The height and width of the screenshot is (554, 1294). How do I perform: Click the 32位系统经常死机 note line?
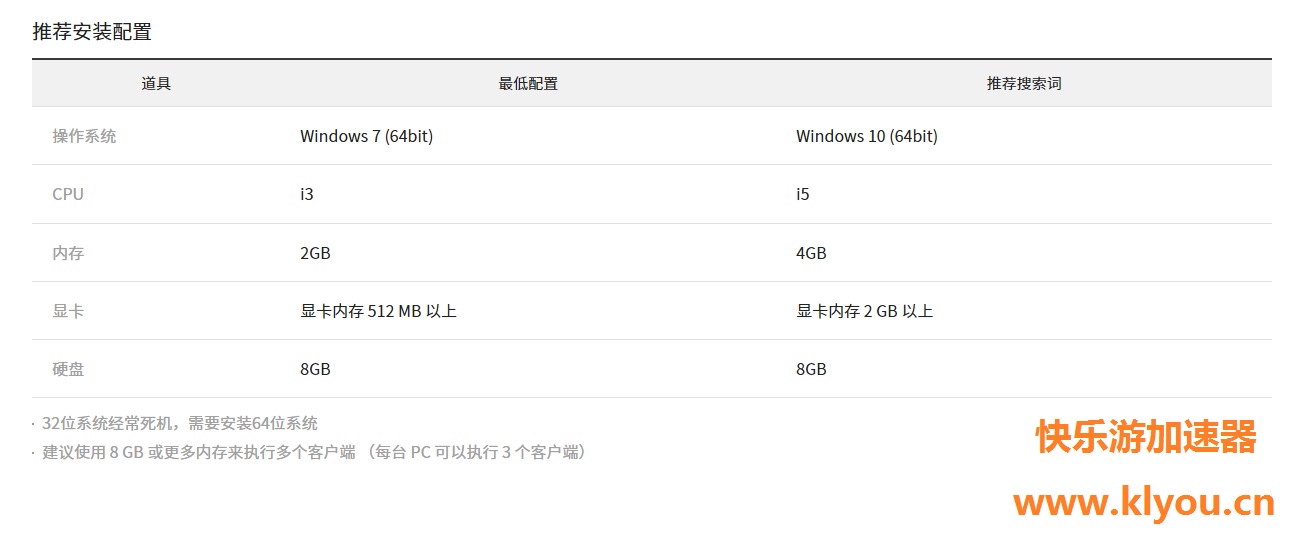(180, 423)
